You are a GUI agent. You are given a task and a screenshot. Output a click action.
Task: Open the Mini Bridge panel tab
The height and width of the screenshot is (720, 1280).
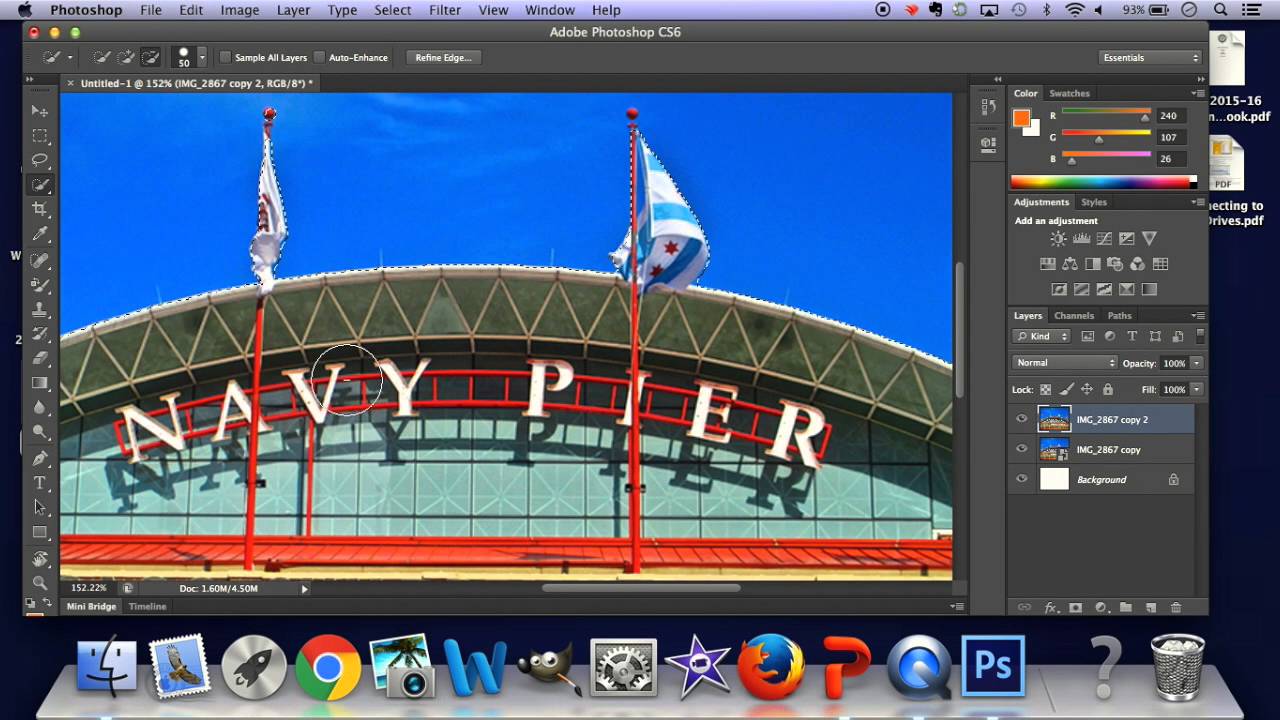pos(92,607)
